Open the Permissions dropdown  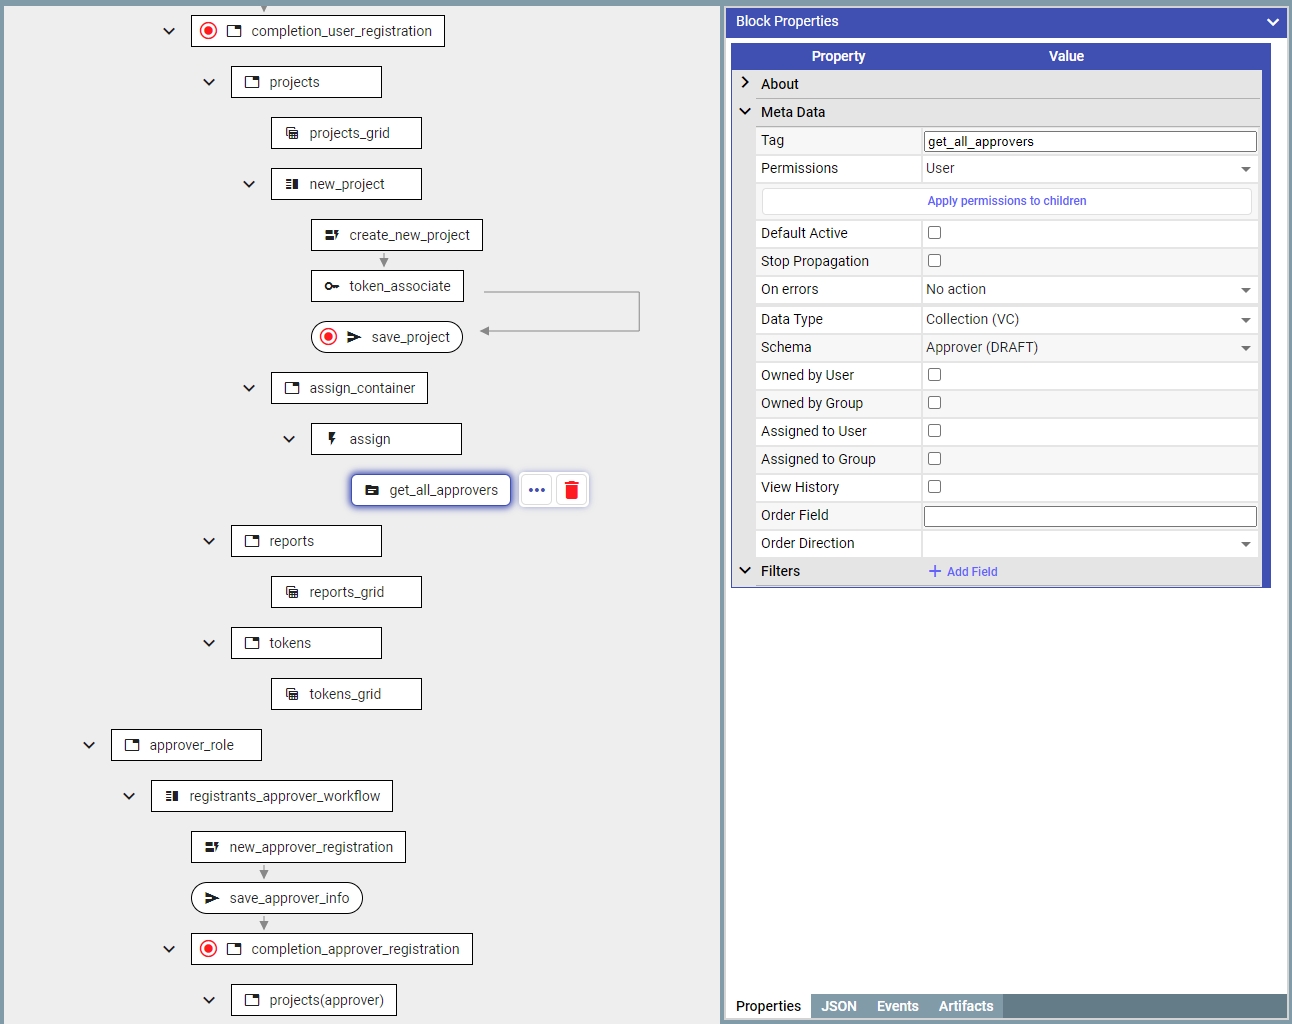[x=1089, y=169]
